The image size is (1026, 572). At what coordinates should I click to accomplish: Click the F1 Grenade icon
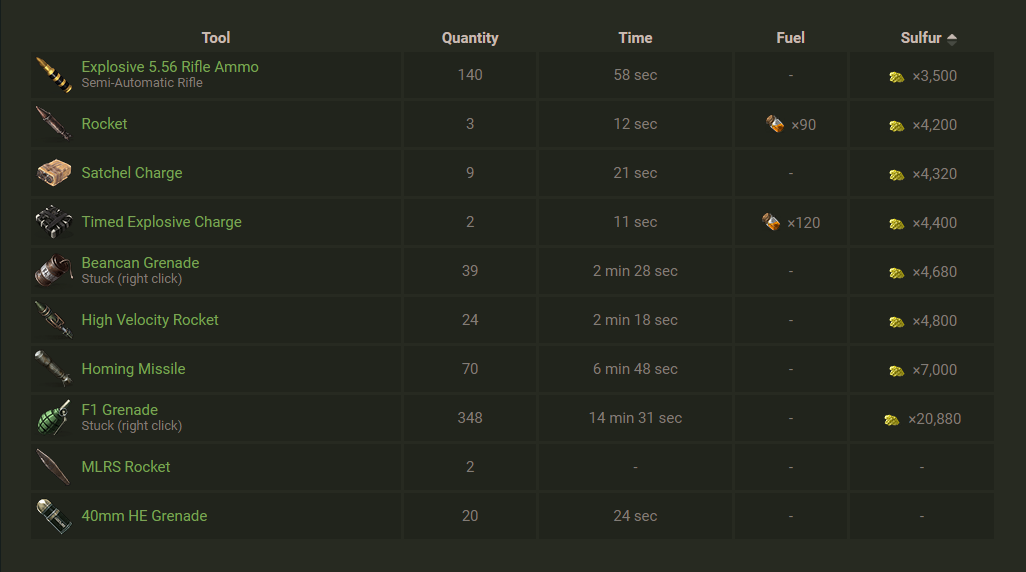tap(53, 418)
